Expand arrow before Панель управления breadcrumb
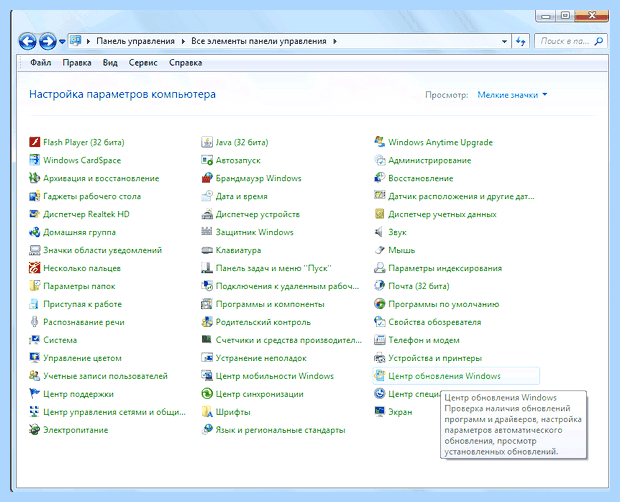Image resolution: width=620 pixels, height=502 pixels. tap(88, 41)
